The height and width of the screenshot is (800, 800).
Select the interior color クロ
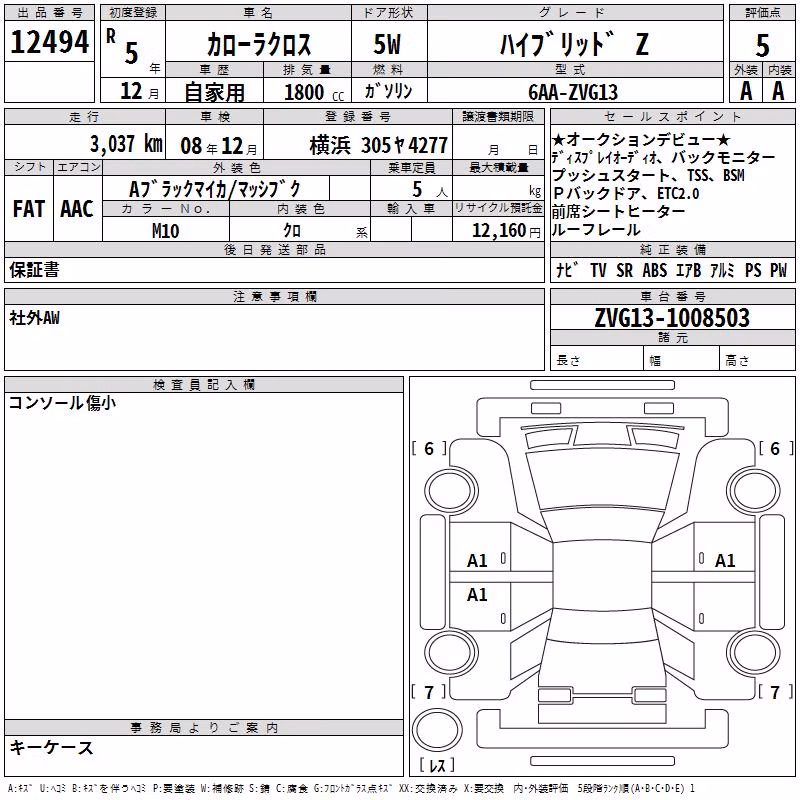click(292, 231)
